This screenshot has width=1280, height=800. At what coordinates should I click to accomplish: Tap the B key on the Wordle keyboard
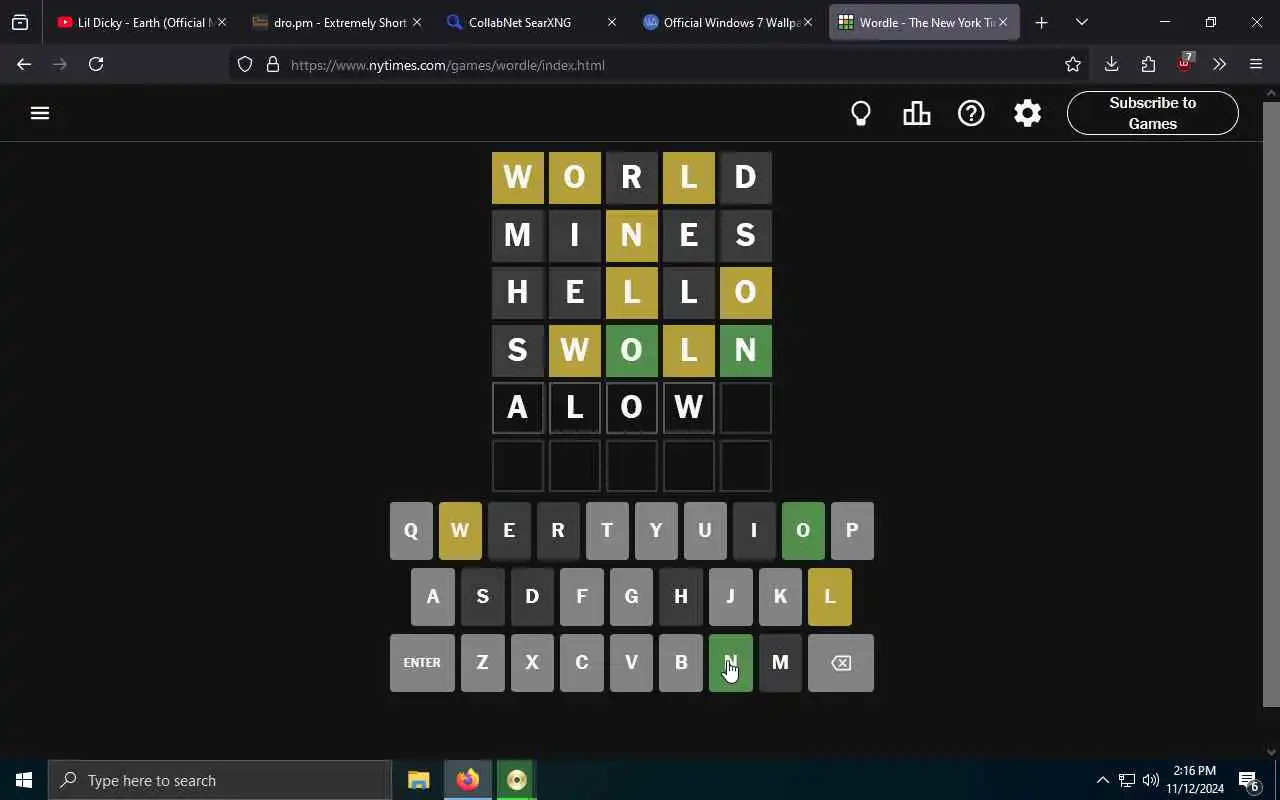[681, 663]
